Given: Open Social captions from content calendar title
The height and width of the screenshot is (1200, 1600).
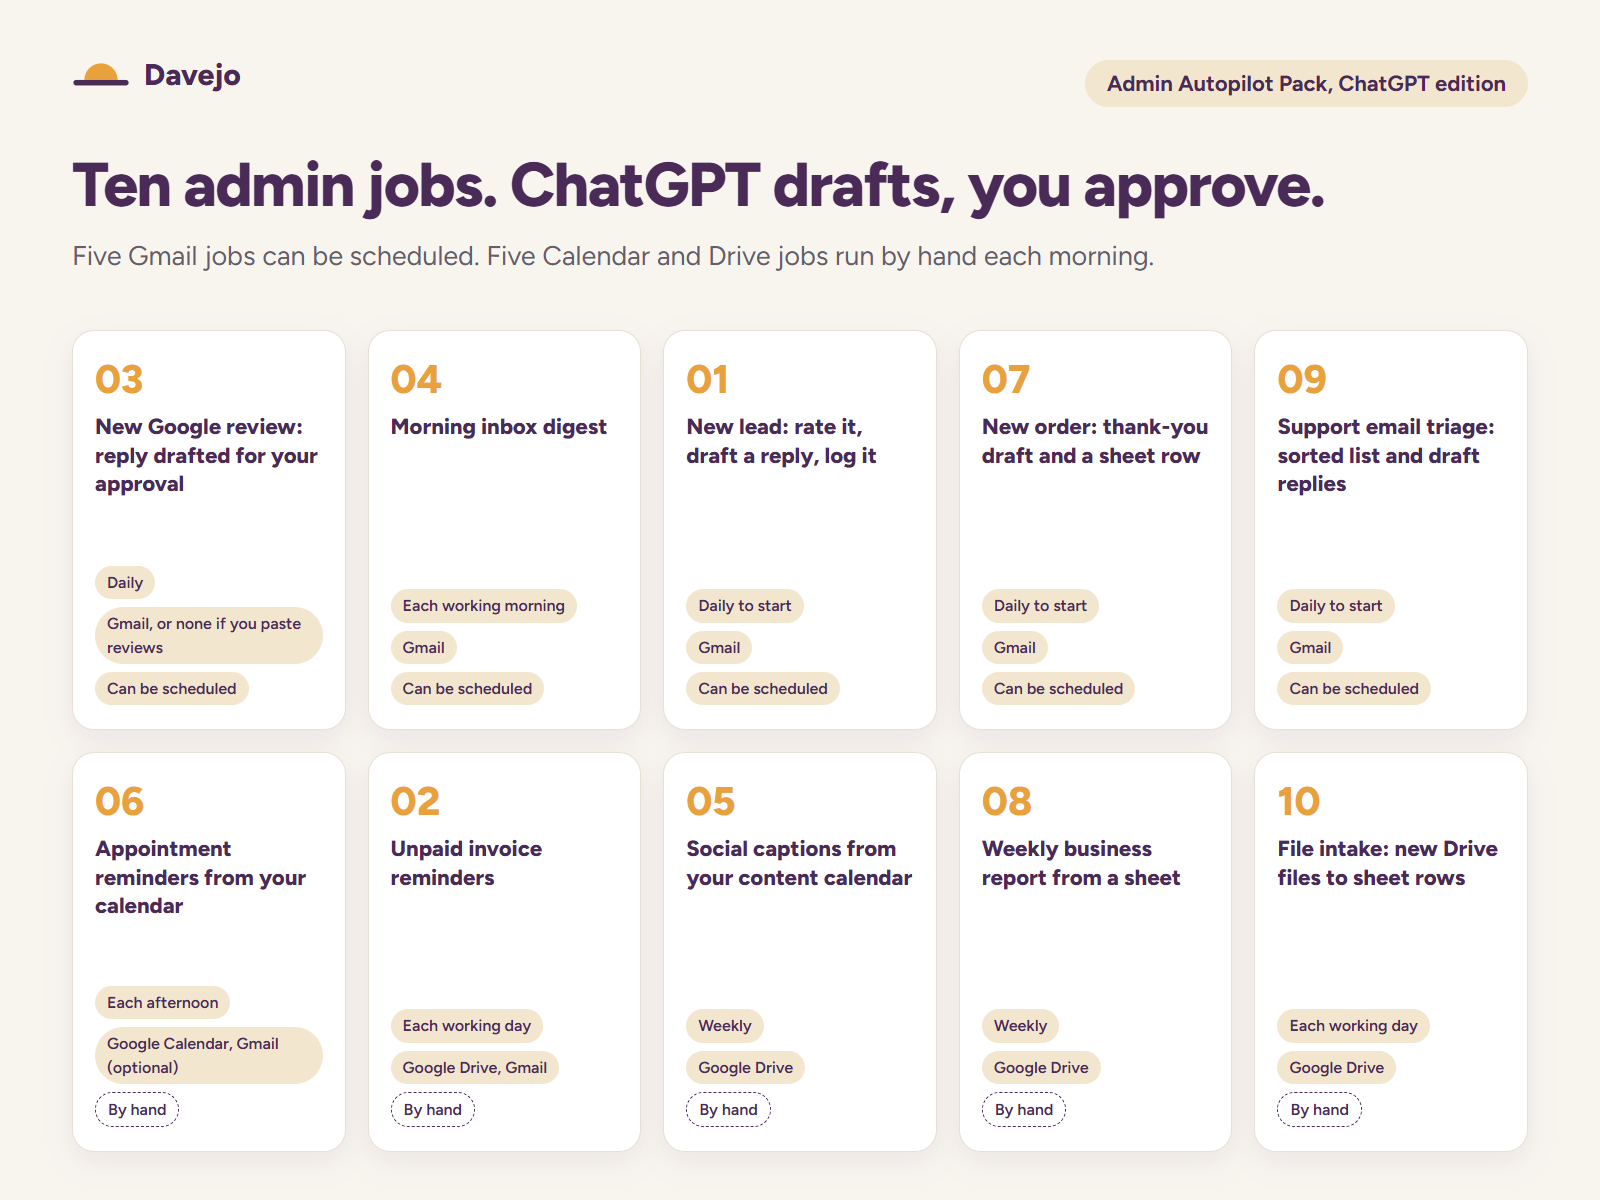Looking at the screenshot, I should [799, 863].
